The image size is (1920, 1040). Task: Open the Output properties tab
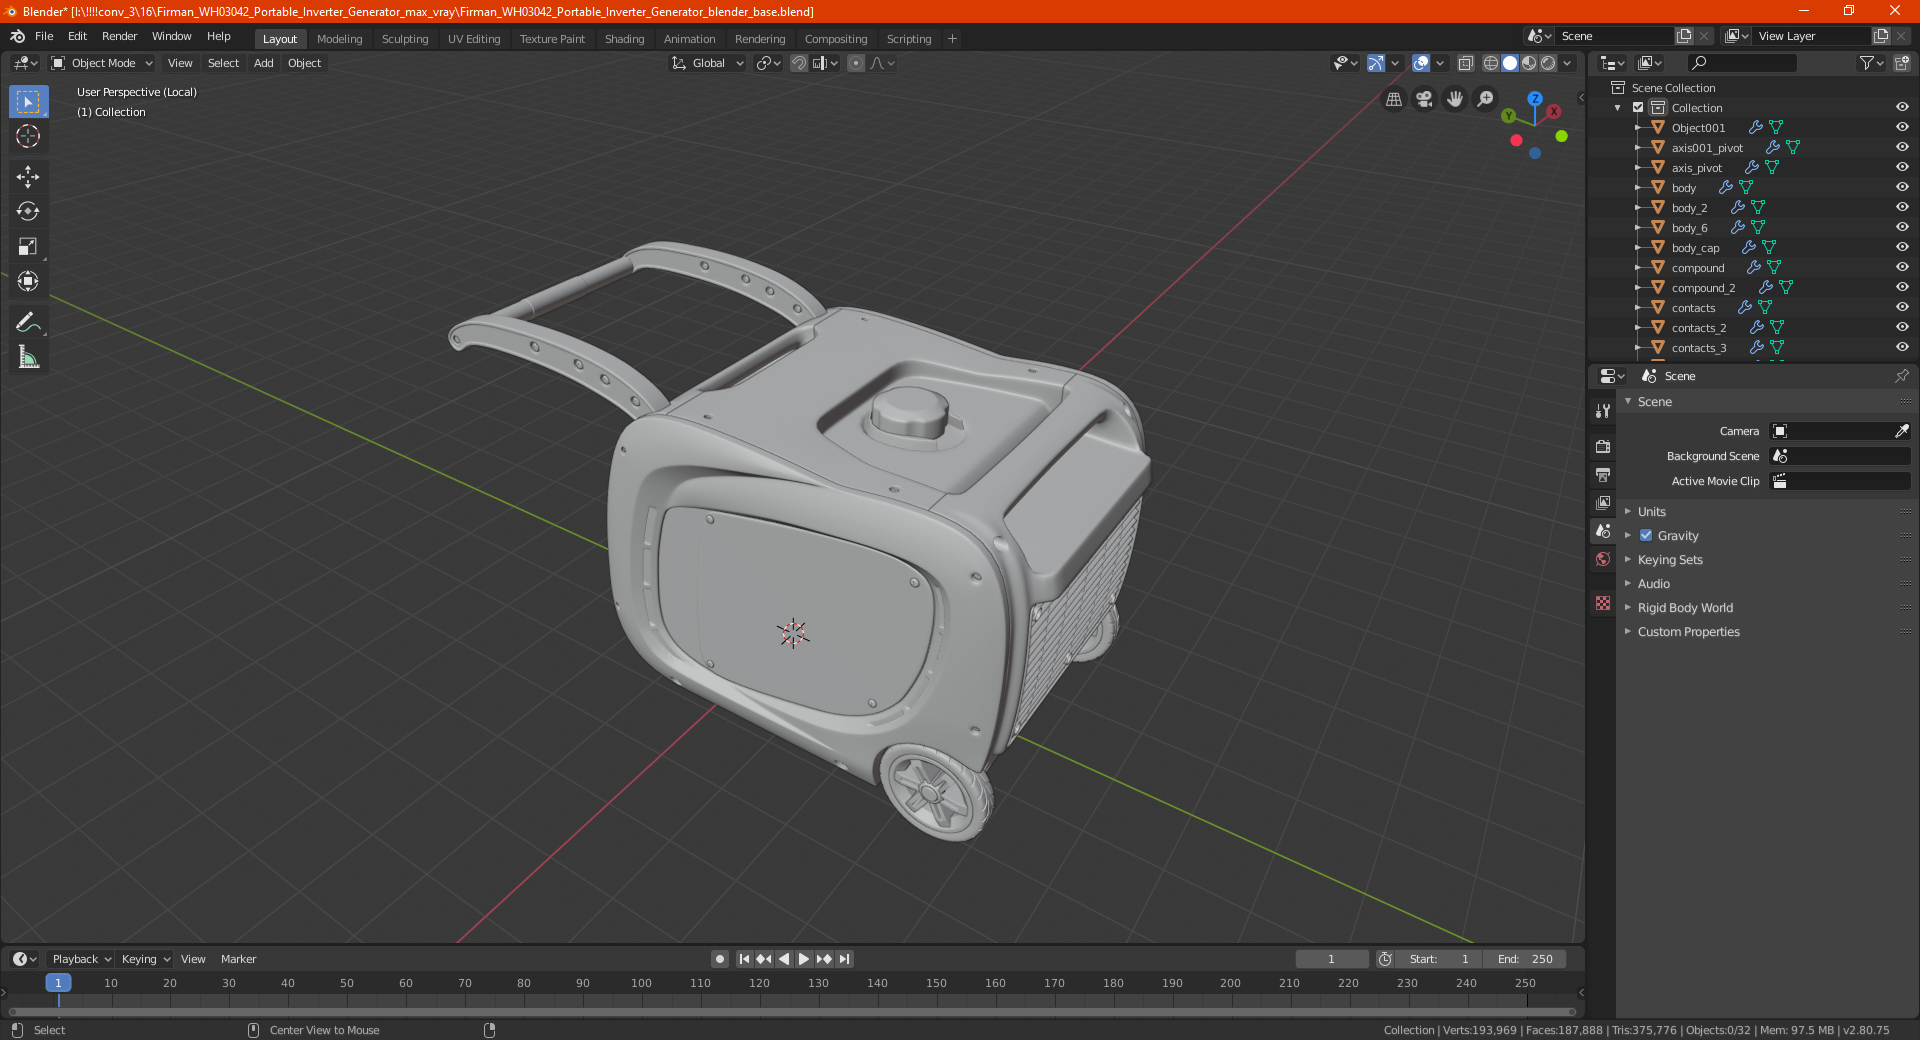click(1603, 474)
